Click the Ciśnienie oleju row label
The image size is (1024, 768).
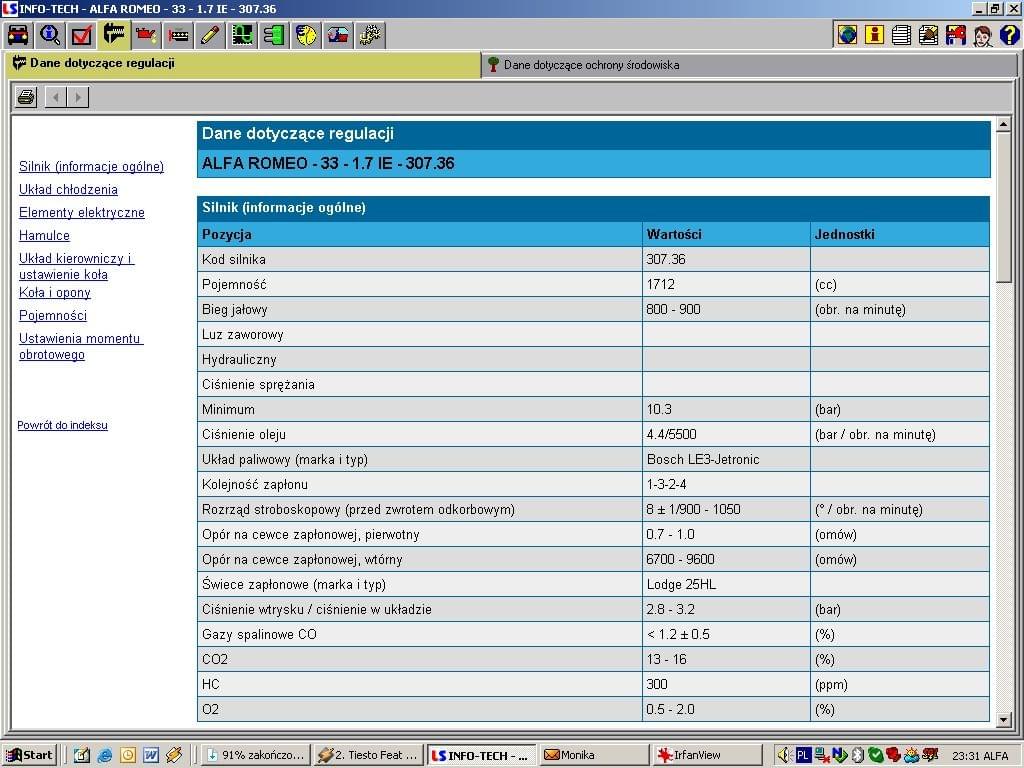tap(244, 435)
